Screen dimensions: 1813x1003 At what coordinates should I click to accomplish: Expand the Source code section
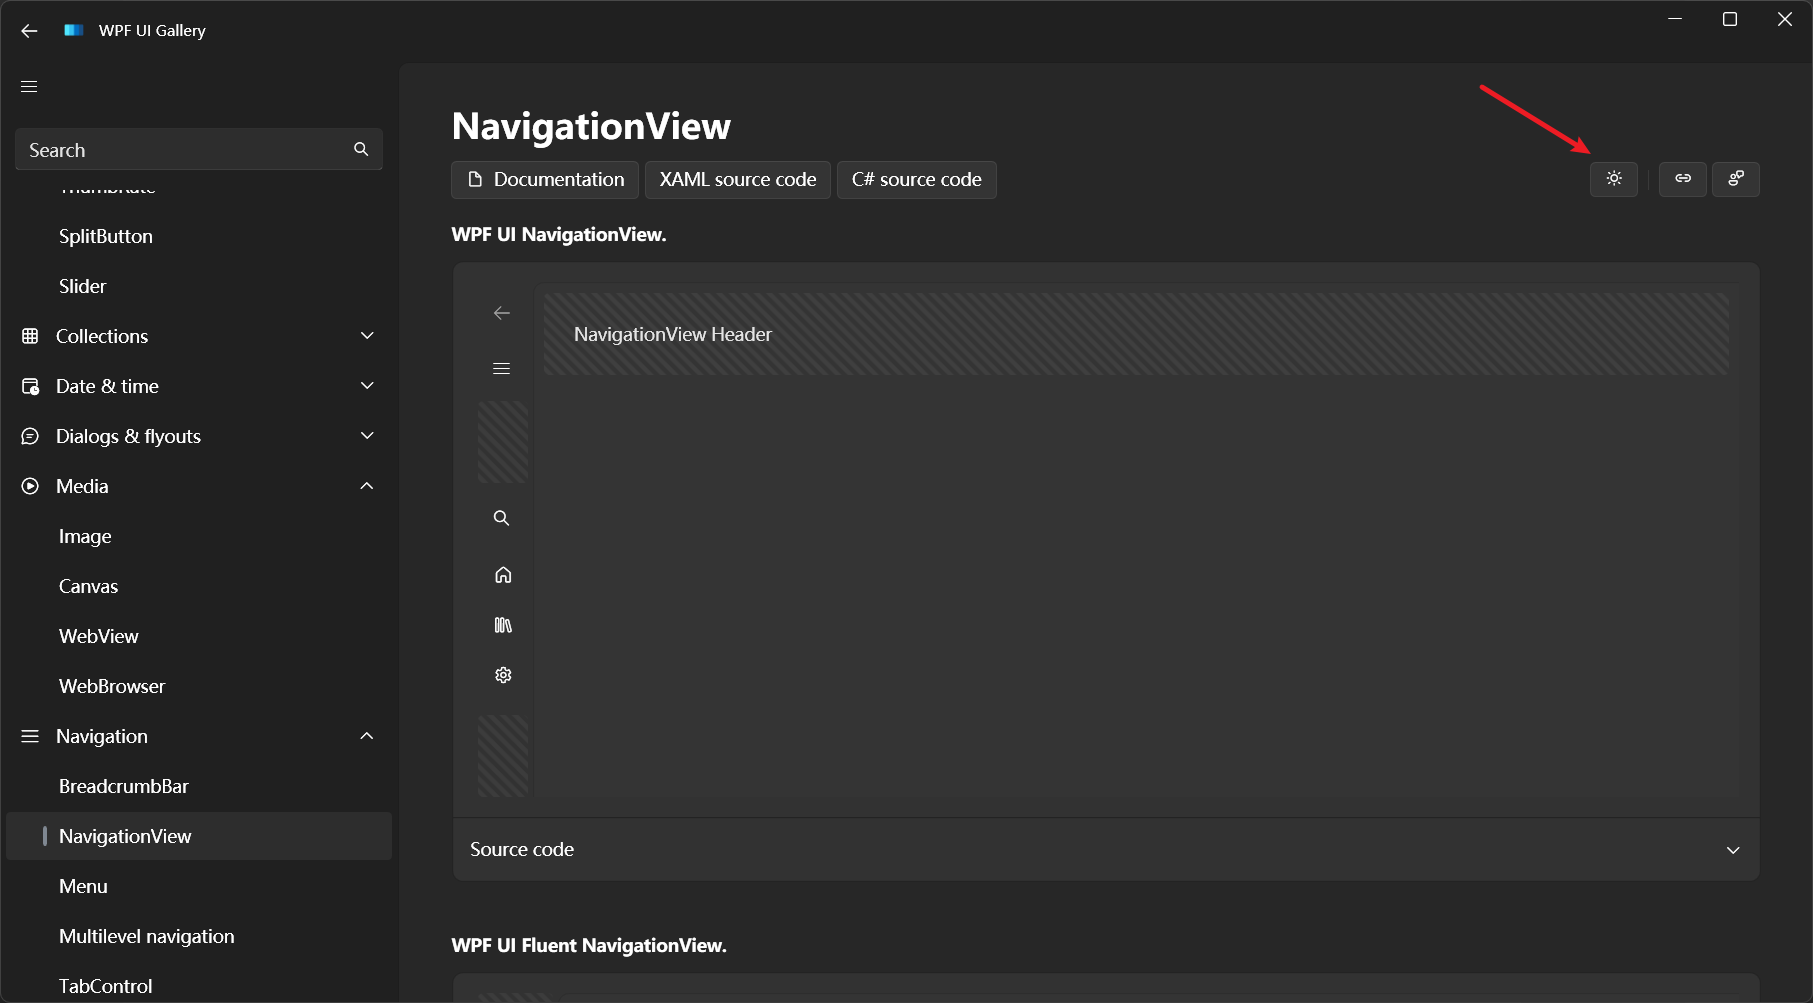point(1106,850)
